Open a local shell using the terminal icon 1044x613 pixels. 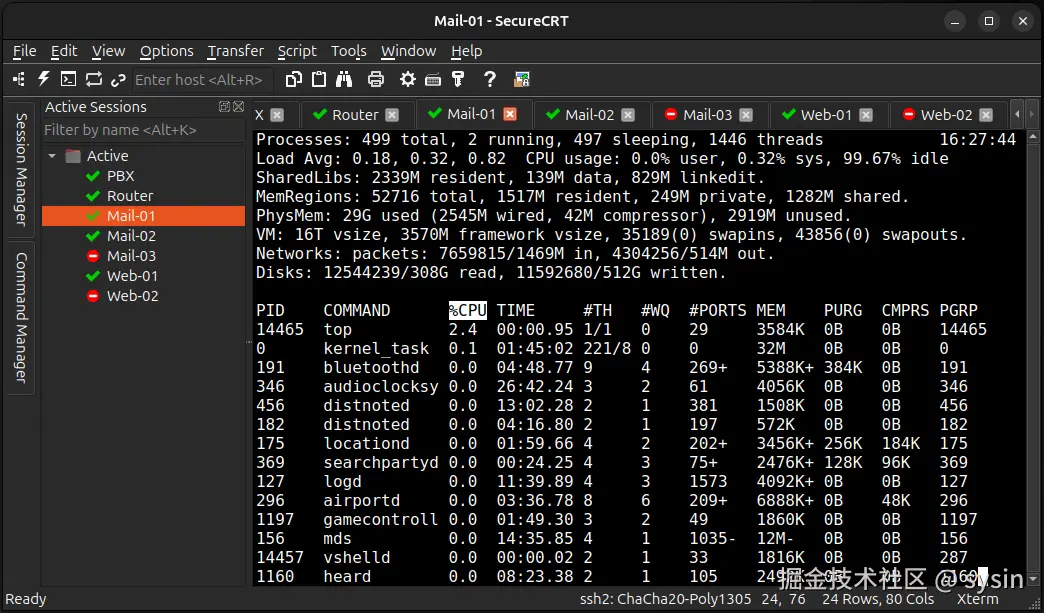tap(68, 80)
